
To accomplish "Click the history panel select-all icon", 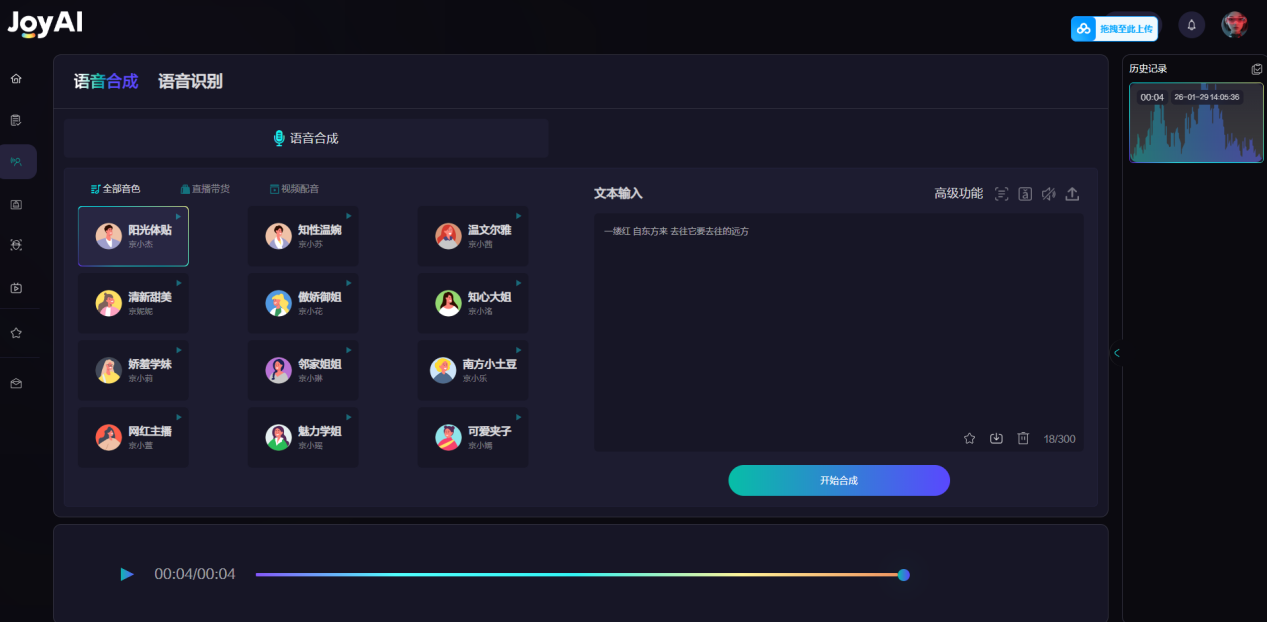I will pos(1257,69).
